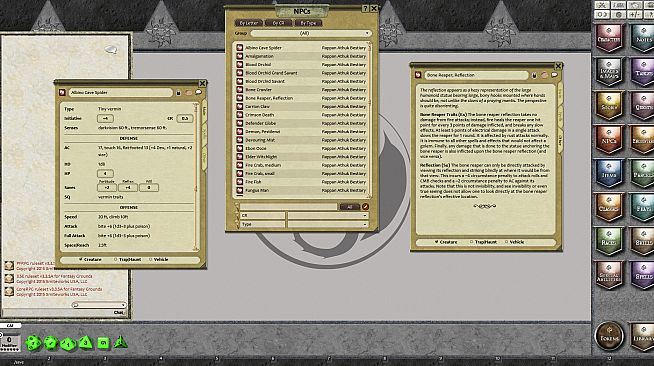Viewport: 654px width, 366px height.
Task: Click the Albino Cave Spider sheet scrollbar
Action: tap(196, 177)
